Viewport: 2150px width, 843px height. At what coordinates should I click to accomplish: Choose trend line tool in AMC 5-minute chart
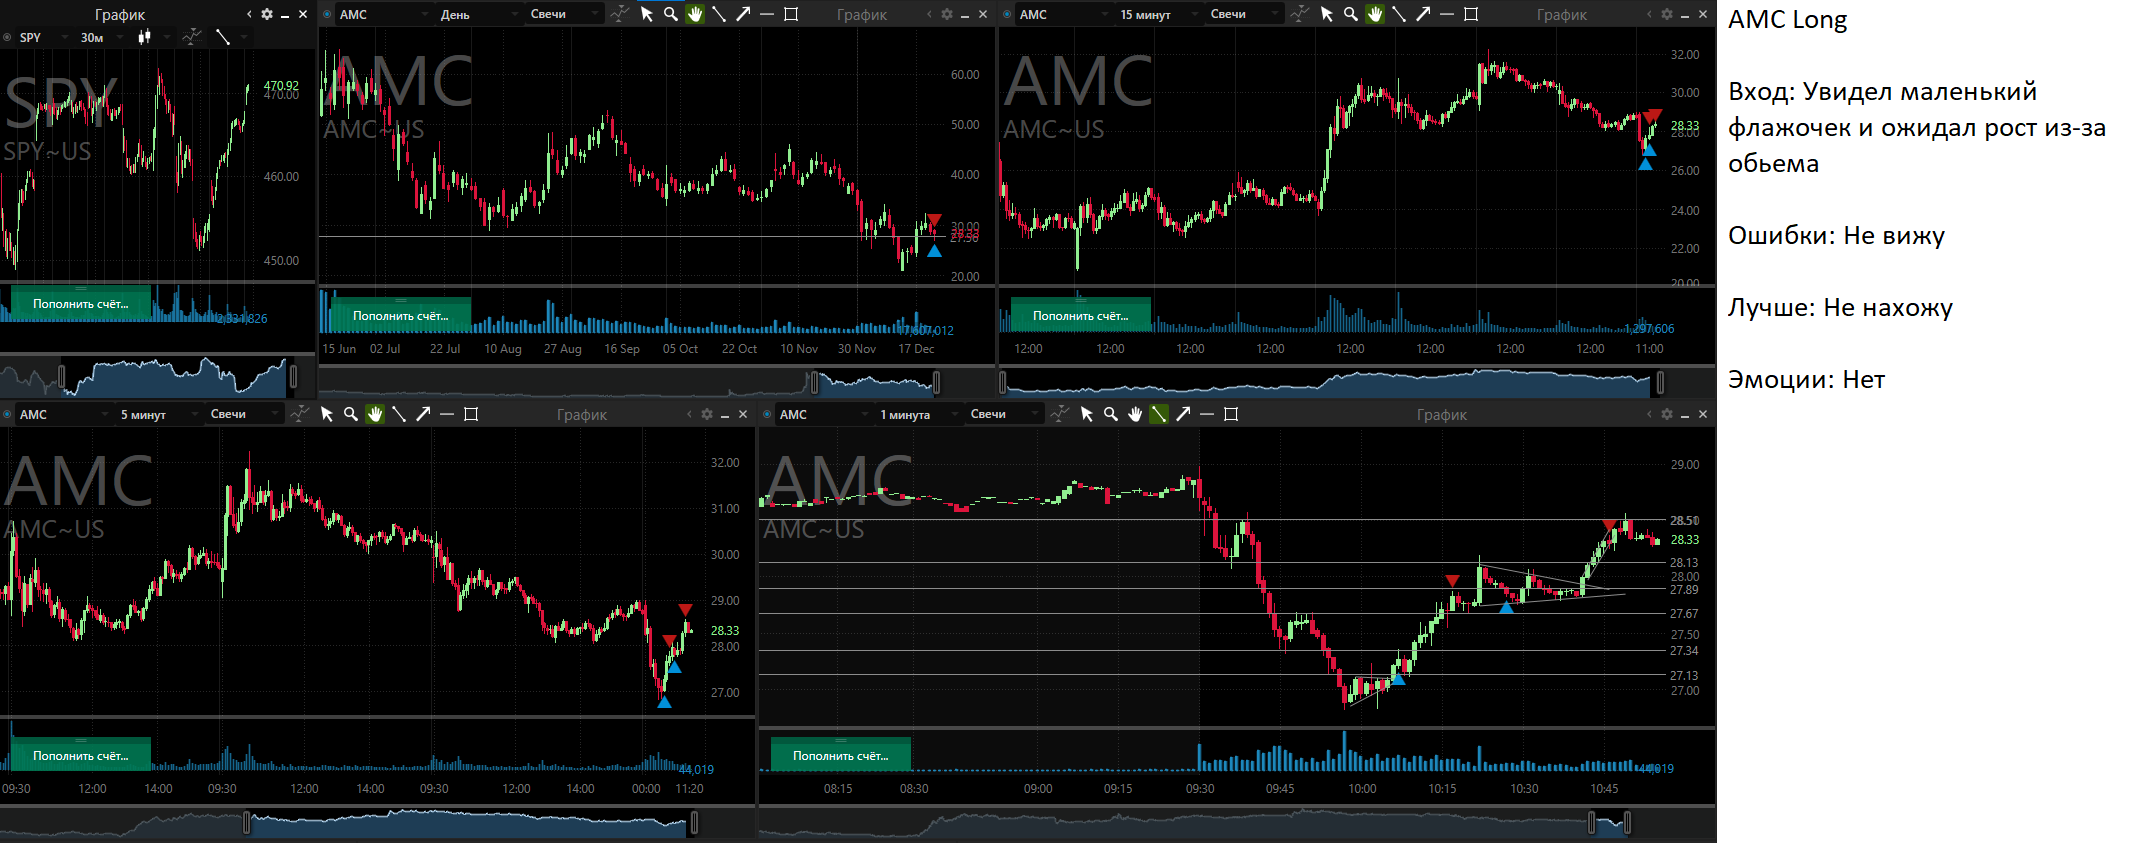(x=399, y=414)
